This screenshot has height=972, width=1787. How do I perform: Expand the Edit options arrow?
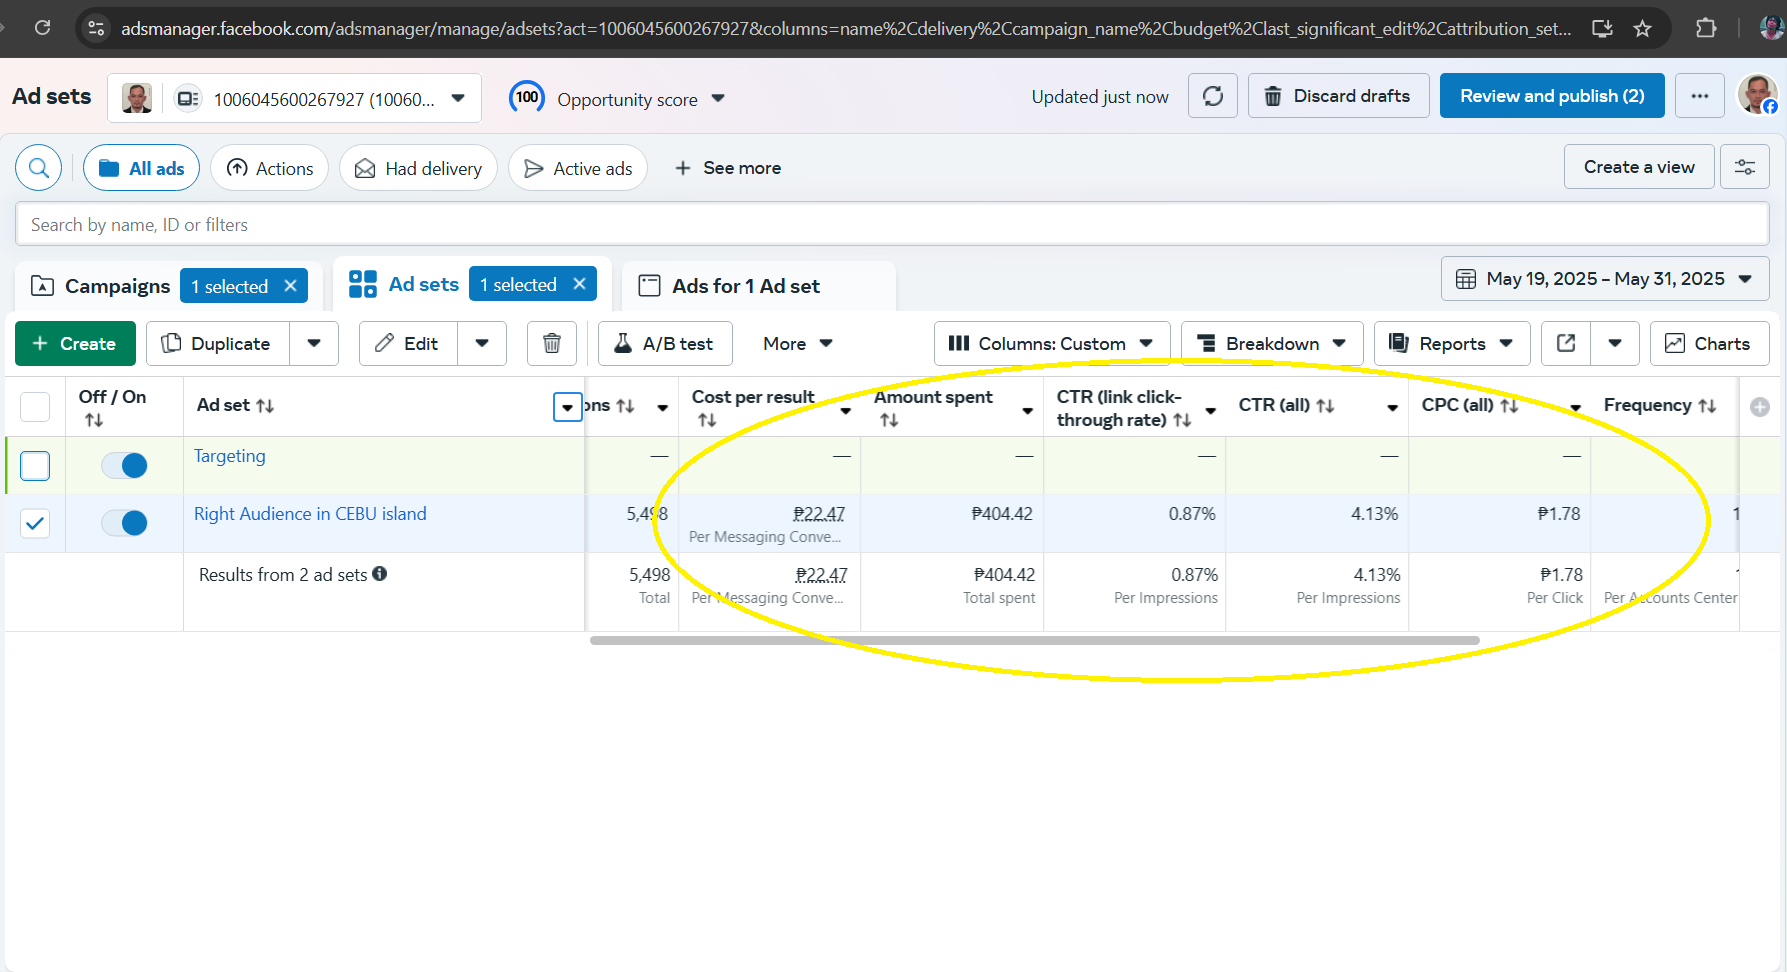[482, 343]
